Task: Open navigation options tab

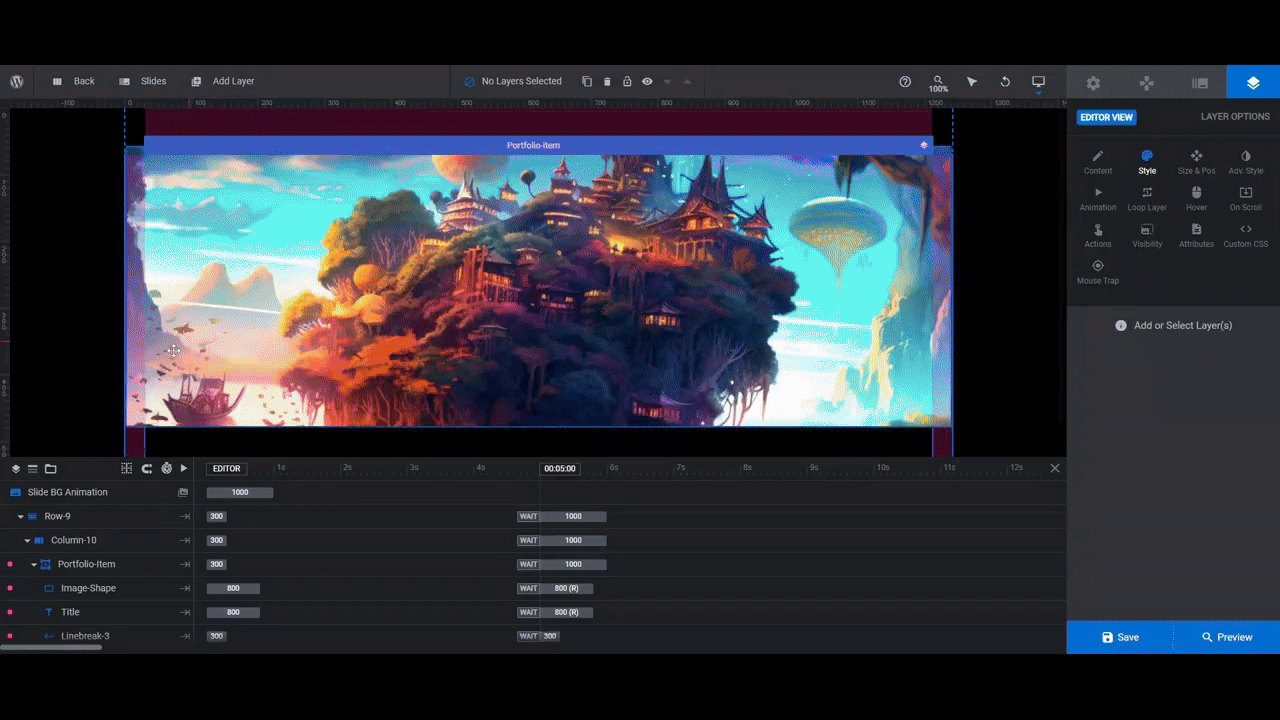Action: pyautogui.click(x=1147, y=83)
